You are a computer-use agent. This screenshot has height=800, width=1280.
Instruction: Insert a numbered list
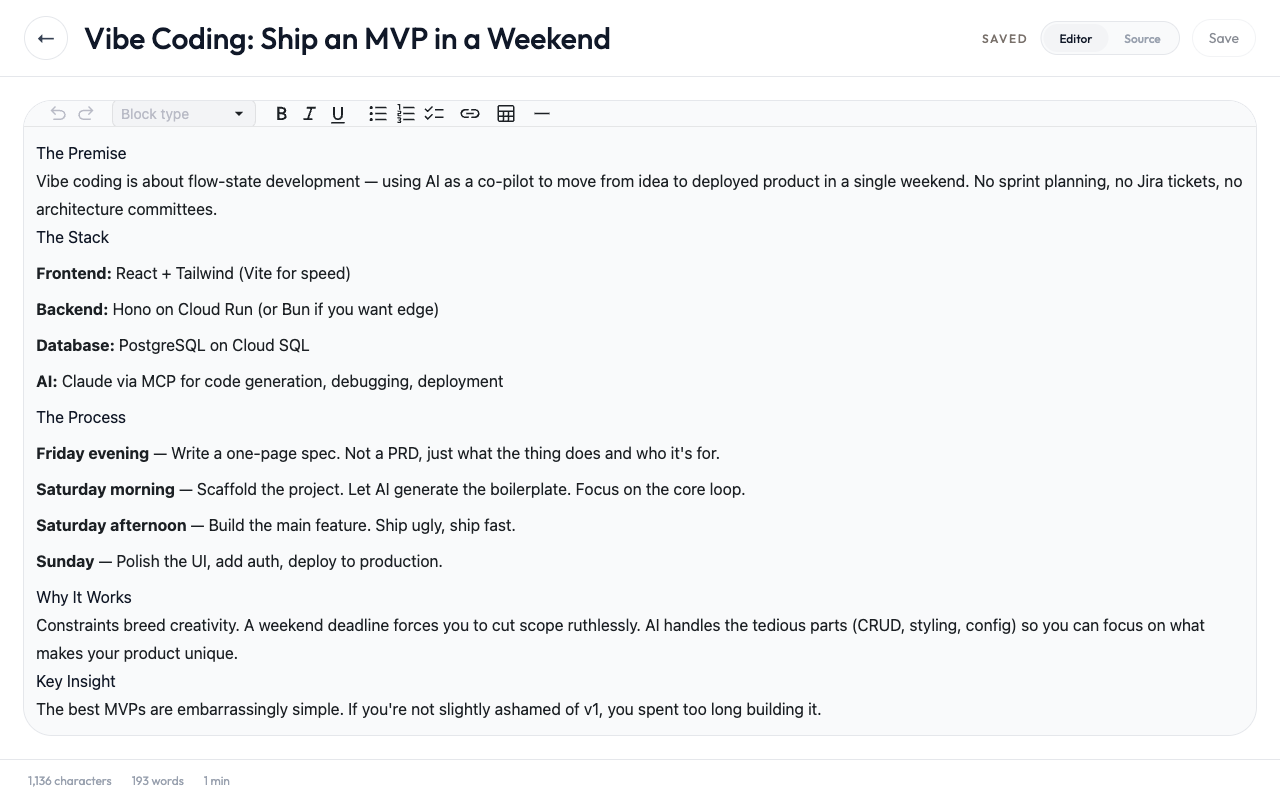pos(405,114)
